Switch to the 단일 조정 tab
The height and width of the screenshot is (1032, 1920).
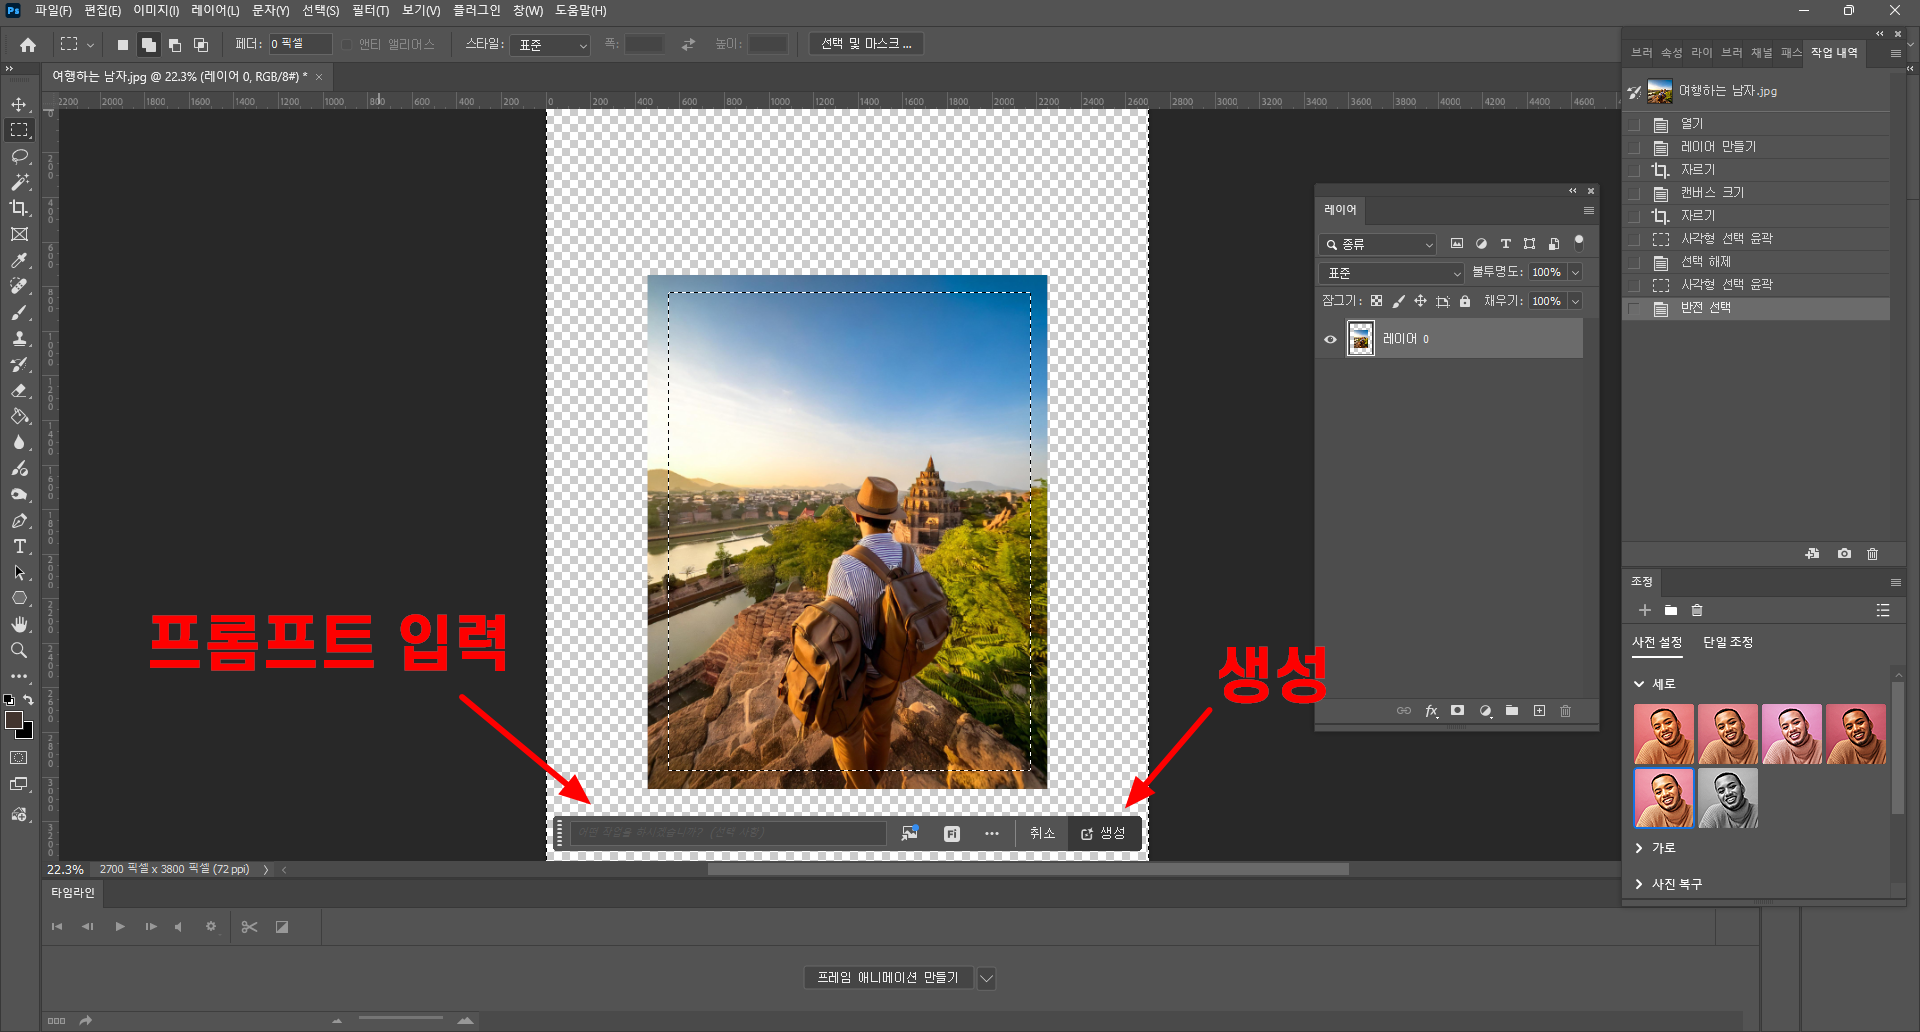tap(1727, 642)
